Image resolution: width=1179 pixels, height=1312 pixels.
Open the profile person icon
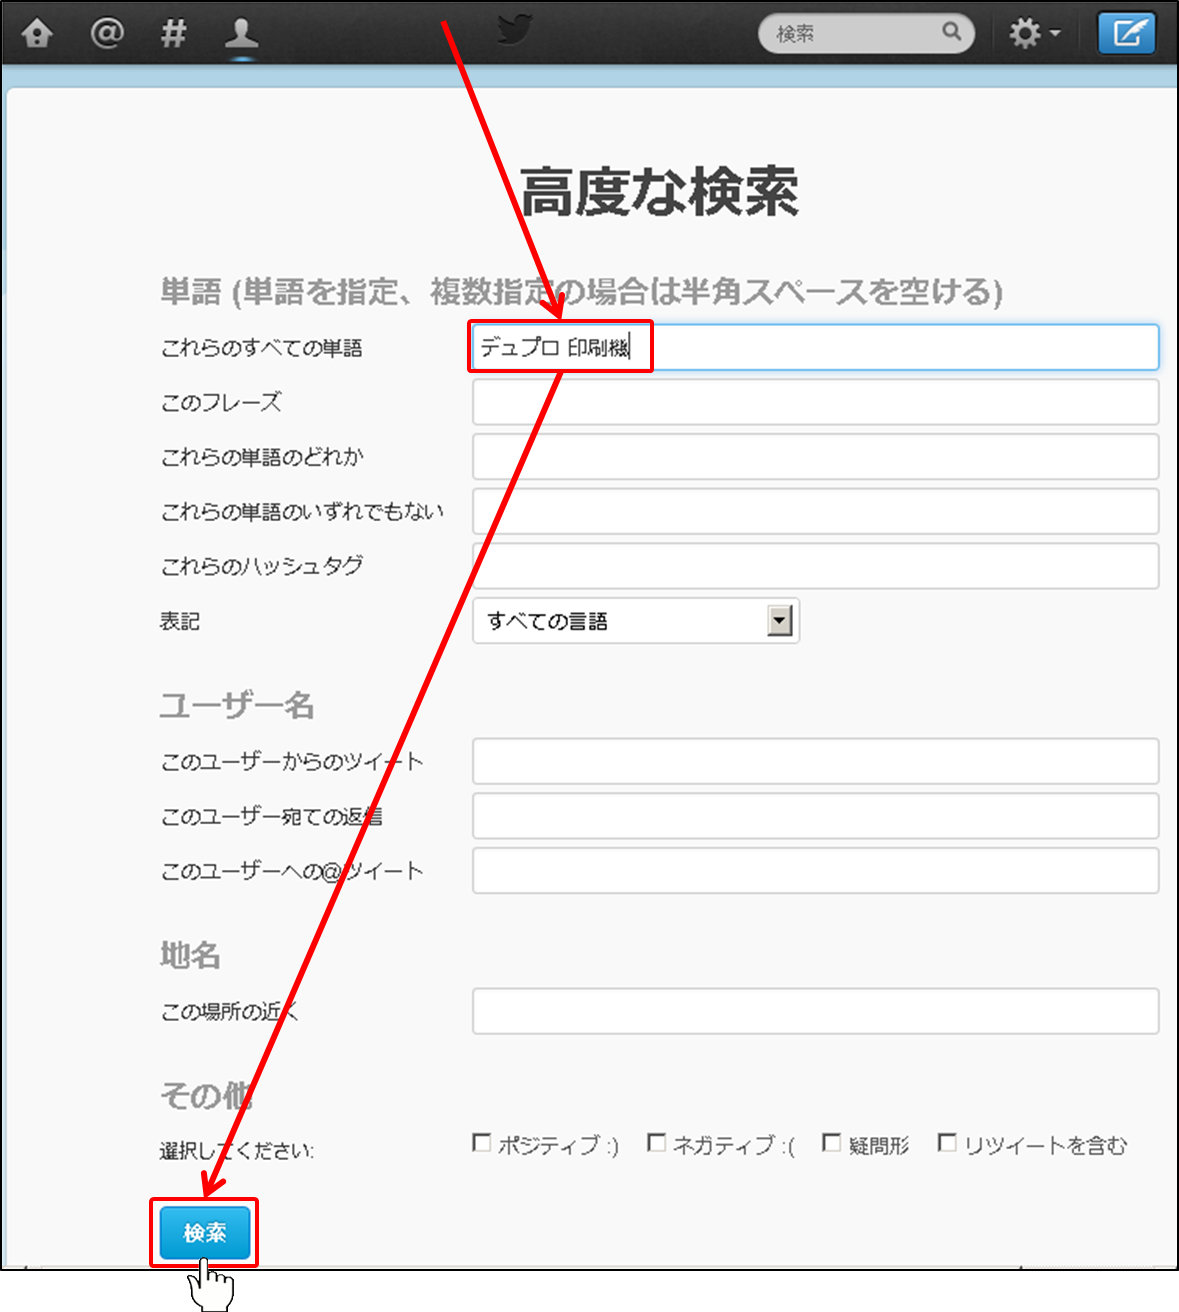tap(241, 34)
